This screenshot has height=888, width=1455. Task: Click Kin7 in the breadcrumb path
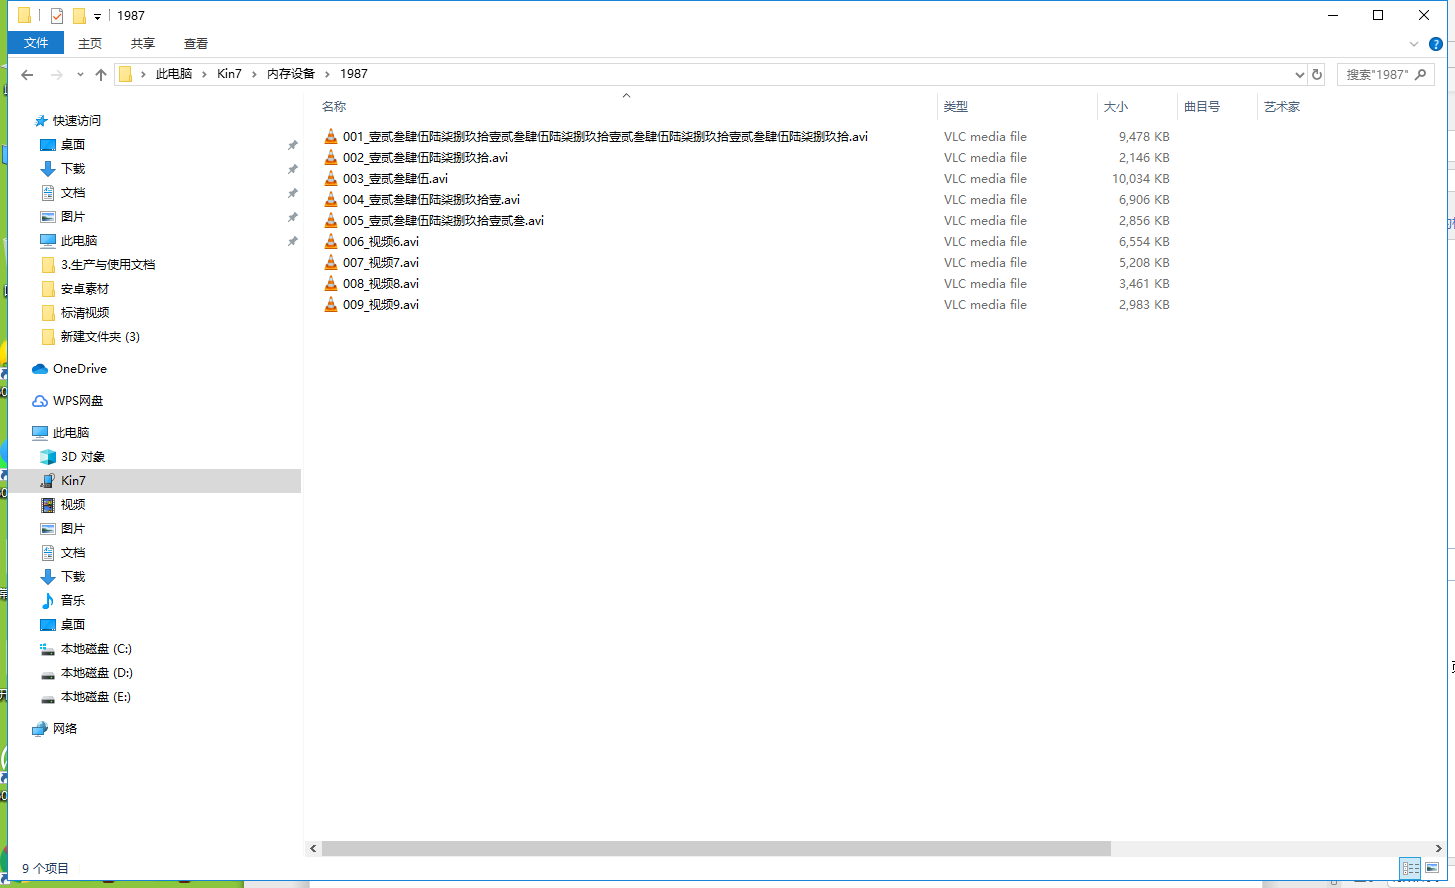[229, 74]
